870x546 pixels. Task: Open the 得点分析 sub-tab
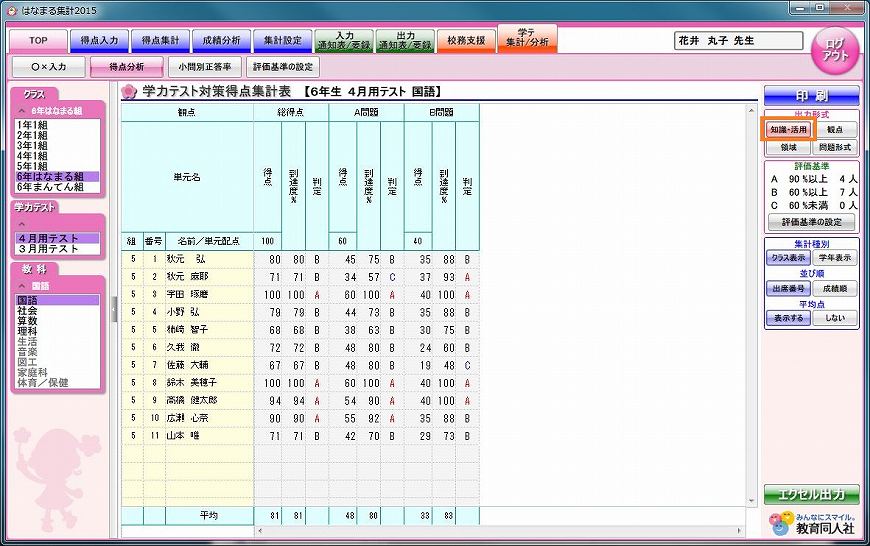[127, 67]
